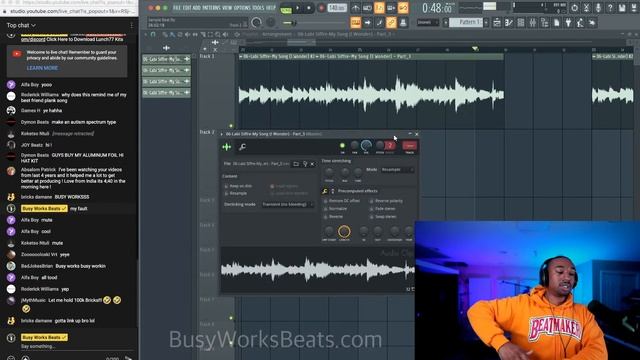Image resolution: width=640 pixels, height=360 pixels.
Task: Click the yellow wrench beside Precomputed effects
Action: coord(325,191)
